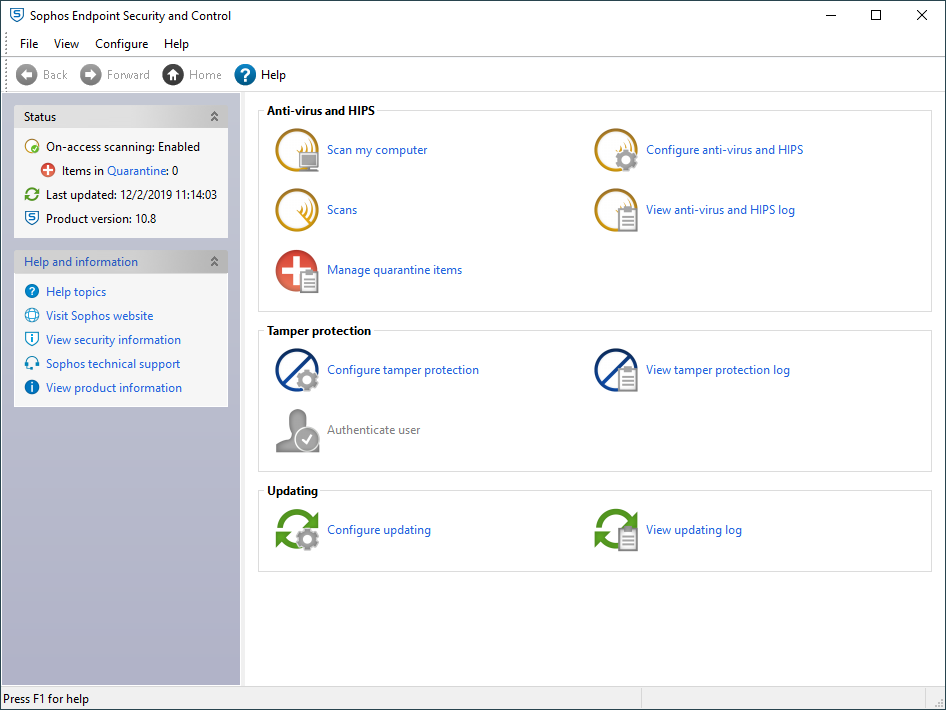Image resolution: width=946 pixels, height=710 pixels.
Task: Open the Configure menu
Action: [x=121, y=44]
